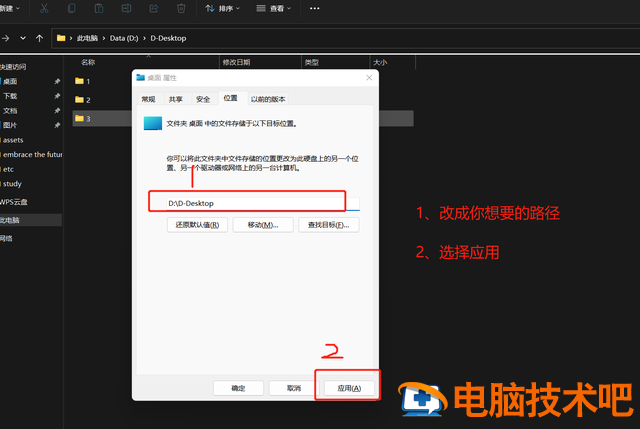Open 下载 in quick access sidebar
The width and height of the screenshot is (640, 429).
tap(10, 96)
